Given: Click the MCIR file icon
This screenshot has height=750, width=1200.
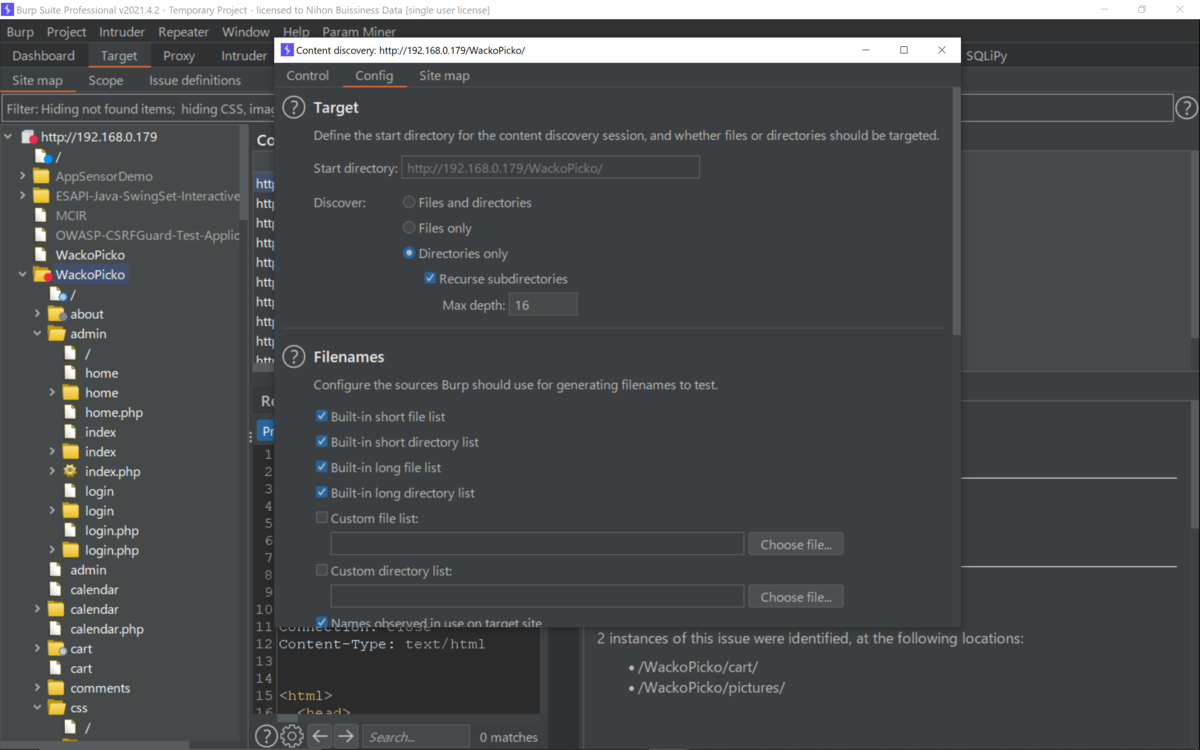Looking at the screenshot, I should [x=41, y=215].
